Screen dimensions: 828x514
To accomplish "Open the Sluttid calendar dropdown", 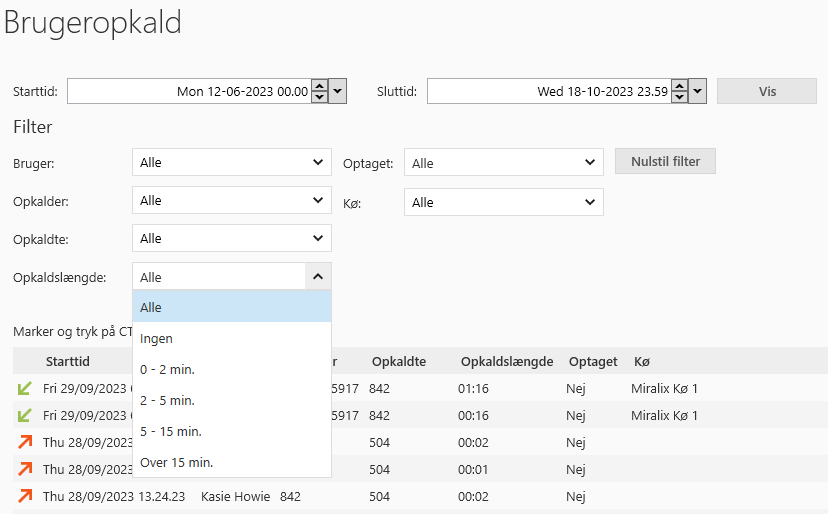I will tap(698, 91).
